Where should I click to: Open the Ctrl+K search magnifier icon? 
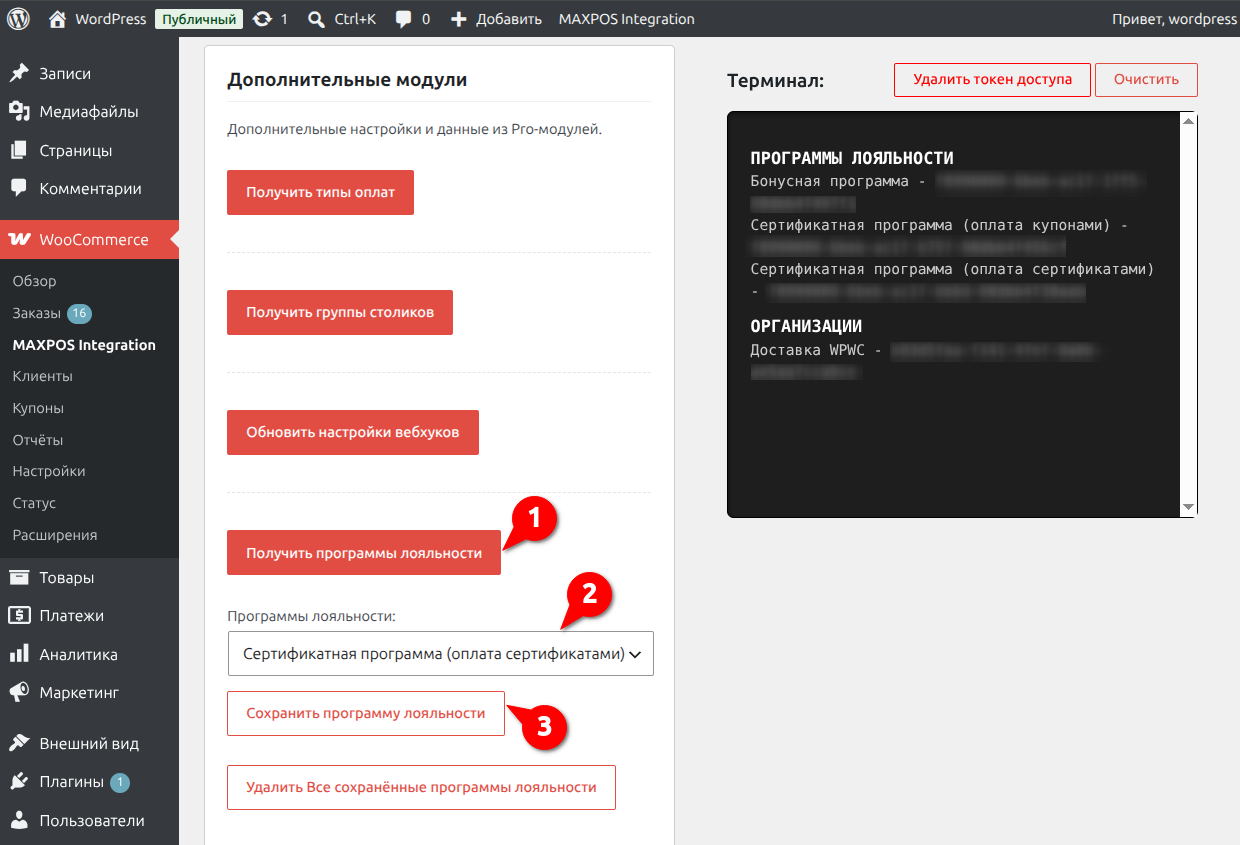[x=316, y=19]
